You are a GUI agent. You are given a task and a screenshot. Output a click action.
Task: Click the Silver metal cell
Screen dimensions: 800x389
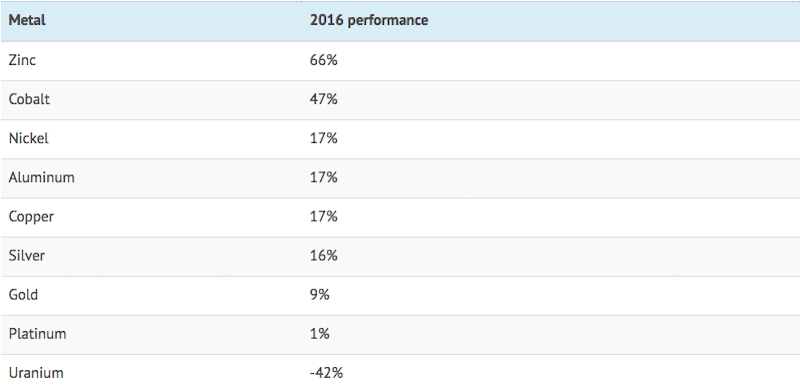[x=27, y=256]
